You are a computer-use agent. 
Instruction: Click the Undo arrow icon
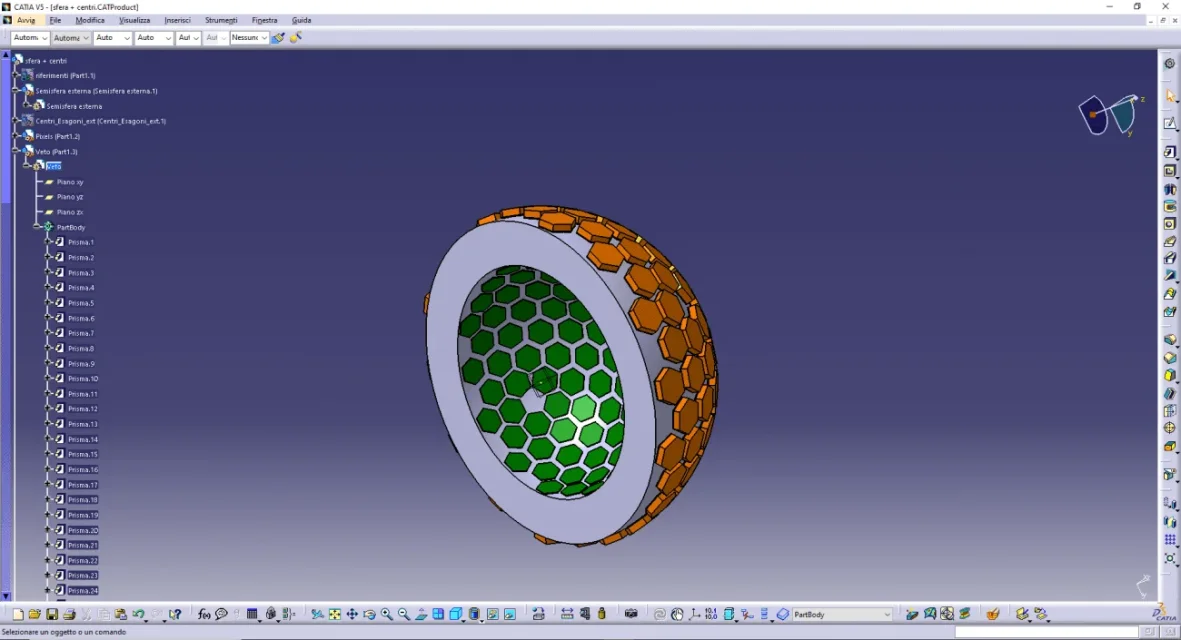point(138,614)
